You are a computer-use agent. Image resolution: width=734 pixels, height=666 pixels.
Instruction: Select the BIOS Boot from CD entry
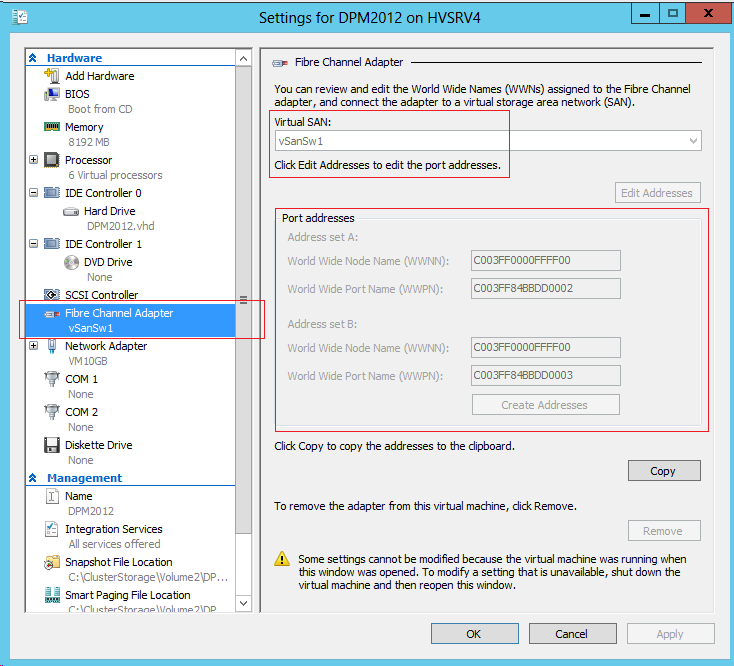[x=100, y=109]
